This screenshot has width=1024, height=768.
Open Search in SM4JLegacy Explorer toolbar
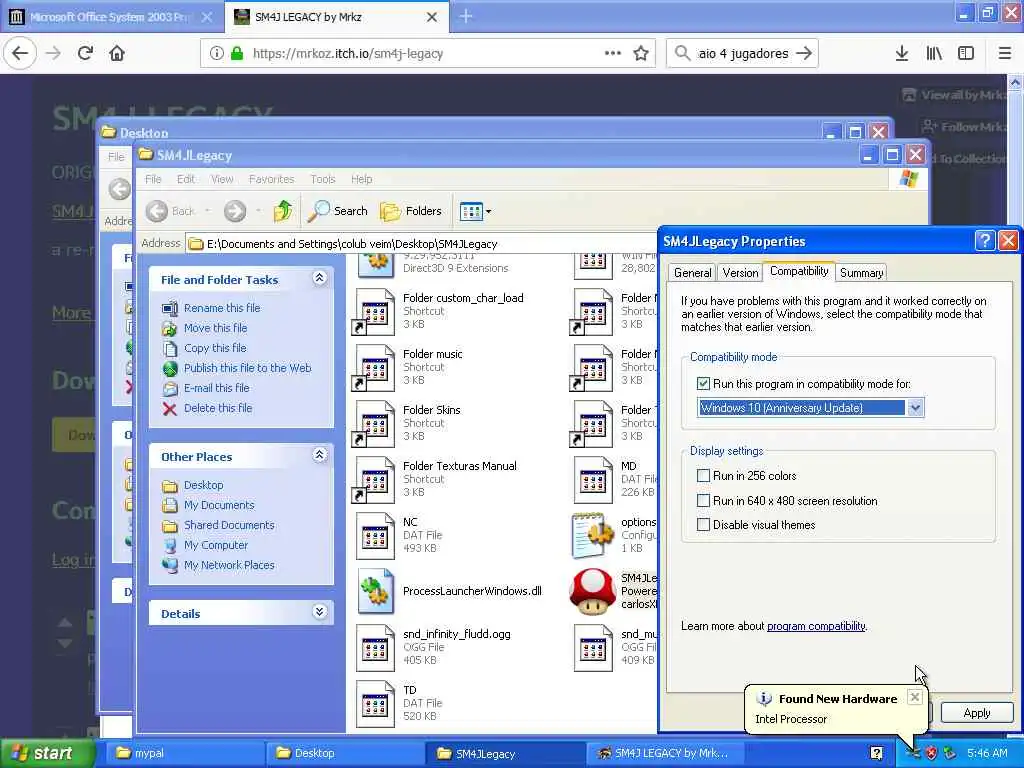pyautogui.click(x=338, y=211)
